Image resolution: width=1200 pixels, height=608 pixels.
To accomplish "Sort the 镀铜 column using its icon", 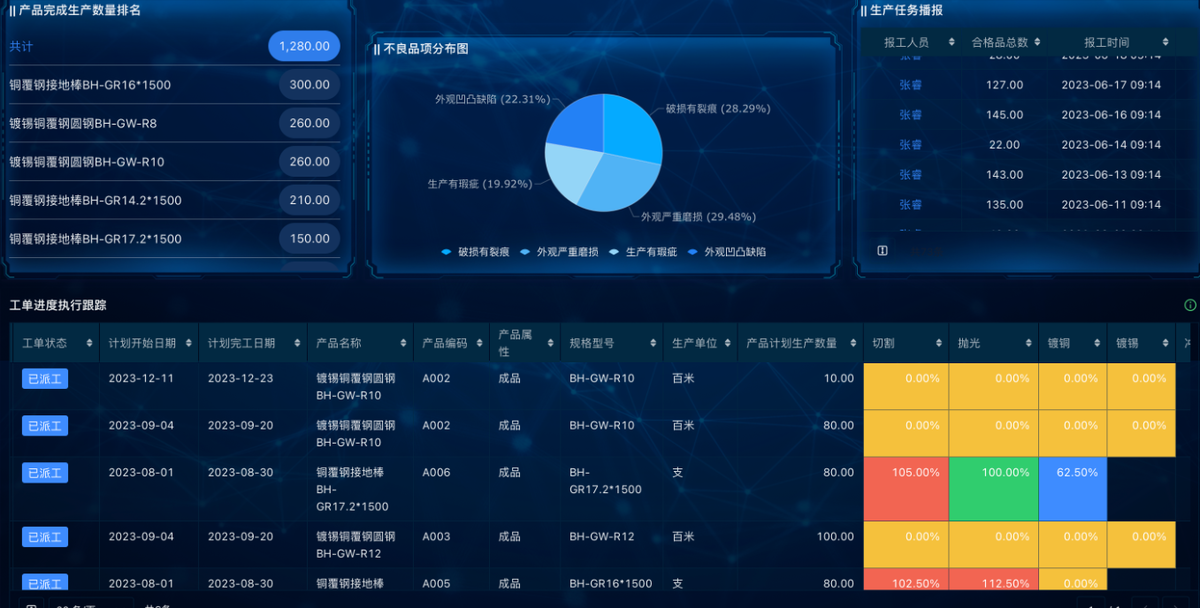I will point(1097,343).
